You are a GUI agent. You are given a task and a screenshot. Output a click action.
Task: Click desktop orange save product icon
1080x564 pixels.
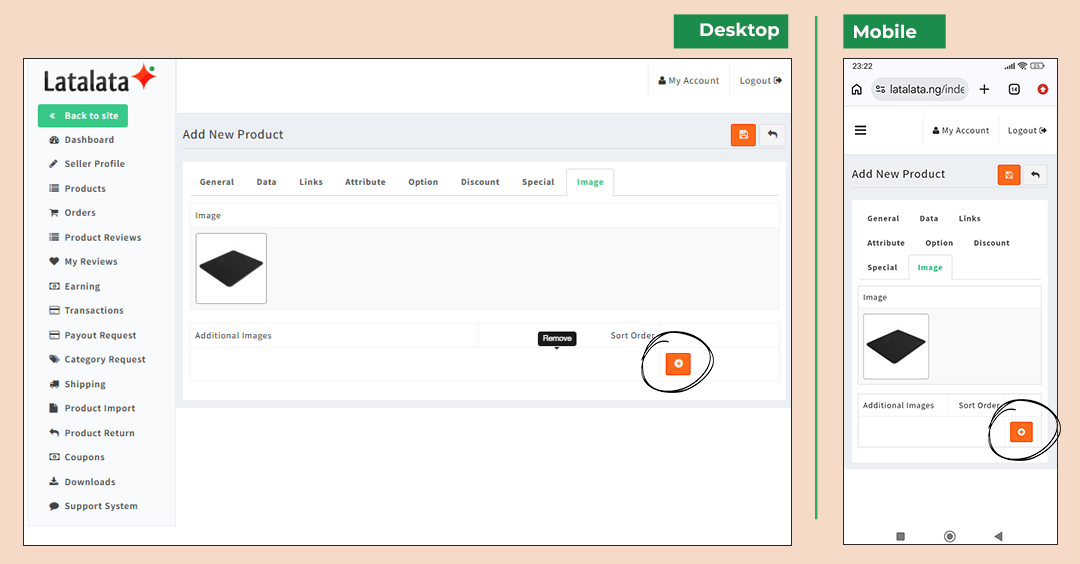[x=743, y=135]
